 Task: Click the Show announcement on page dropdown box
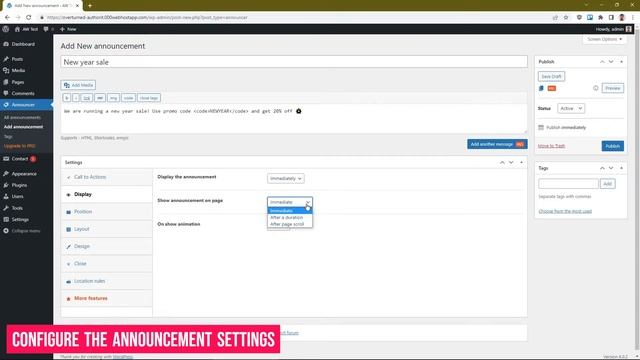tap(290, 202)
